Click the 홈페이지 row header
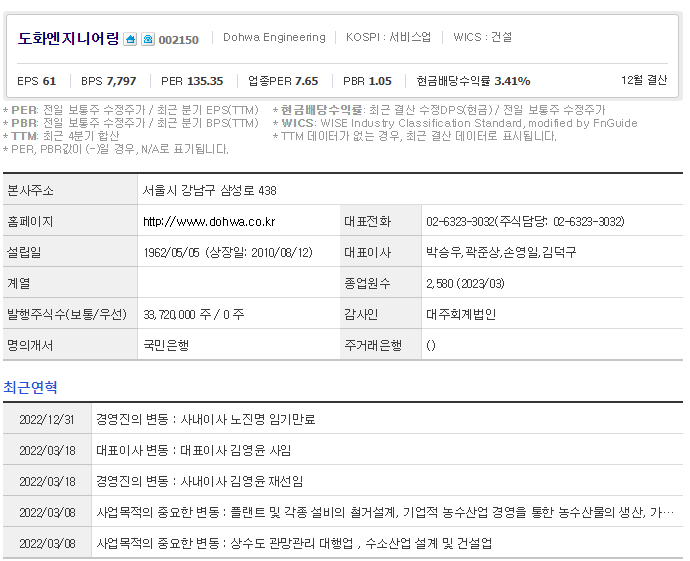690x561 pixels. pos(70,220)
